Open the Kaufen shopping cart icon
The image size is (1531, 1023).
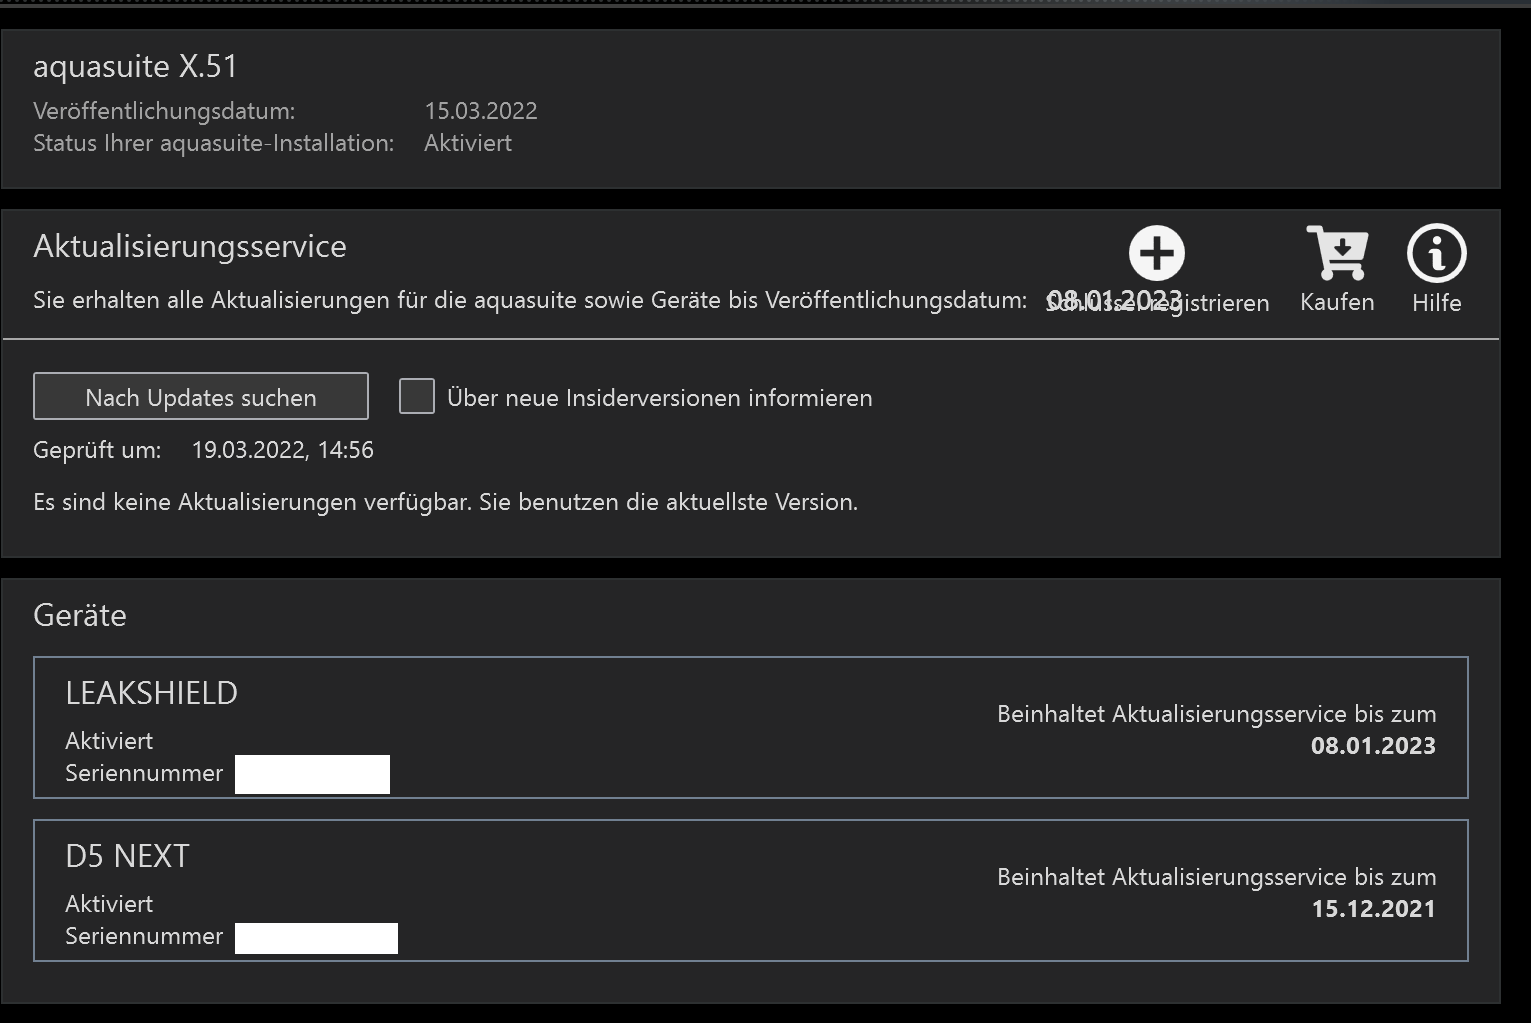point(1337,253)
